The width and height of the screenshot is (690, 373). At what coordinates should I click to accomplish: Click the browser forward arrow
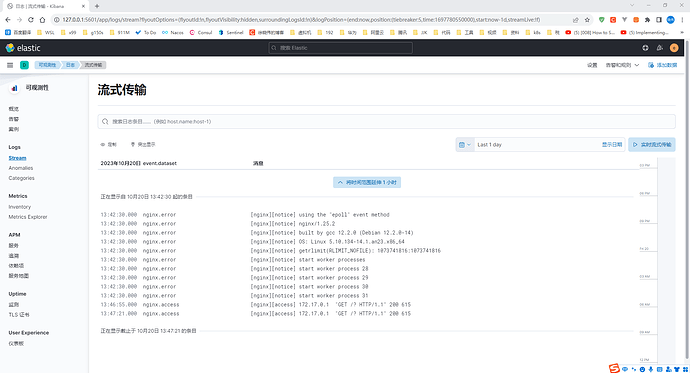(19, 20)
